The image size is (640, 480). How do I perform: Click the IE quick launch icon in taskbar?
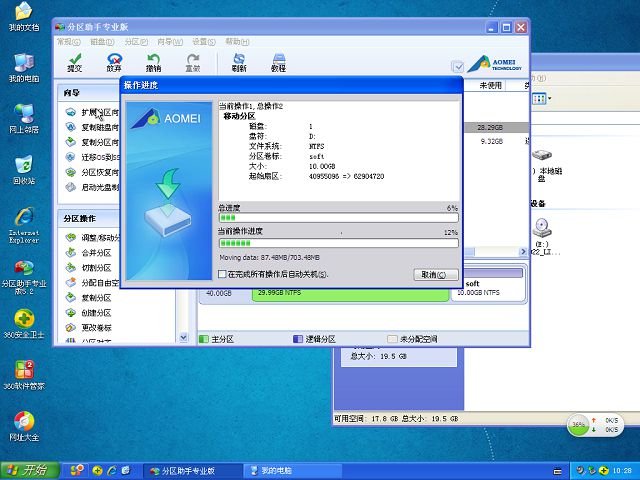point(112,471)
